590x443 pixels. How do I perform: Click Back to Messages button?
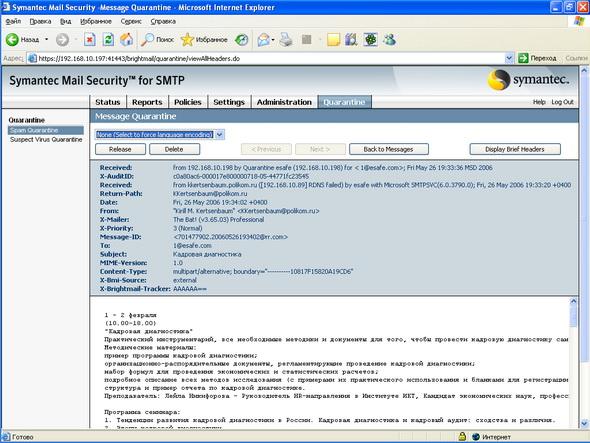click(x=388, y=149)
